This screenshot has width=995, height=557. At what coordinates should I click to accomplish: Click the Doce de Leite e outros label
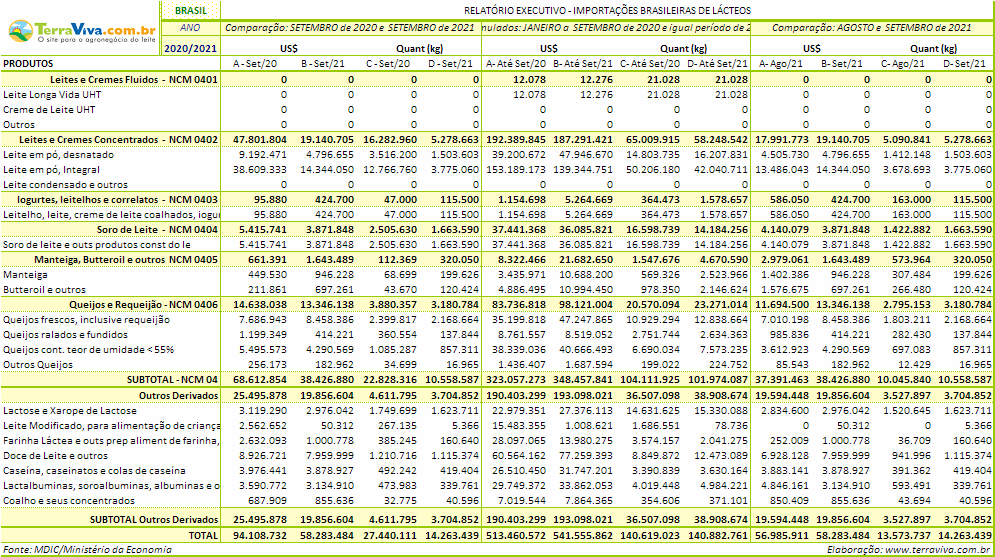coord(55,455)
